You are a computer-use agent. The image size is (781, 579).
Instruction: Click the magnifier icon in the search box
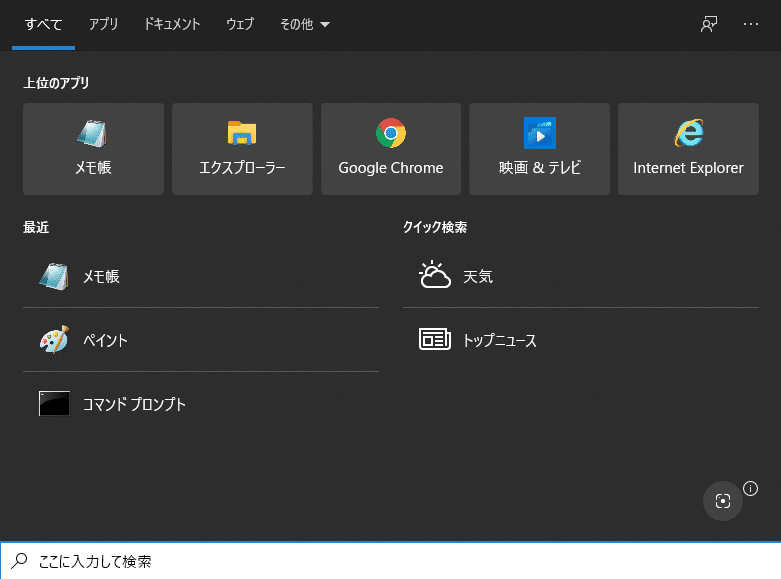click(x=19, y=561)
